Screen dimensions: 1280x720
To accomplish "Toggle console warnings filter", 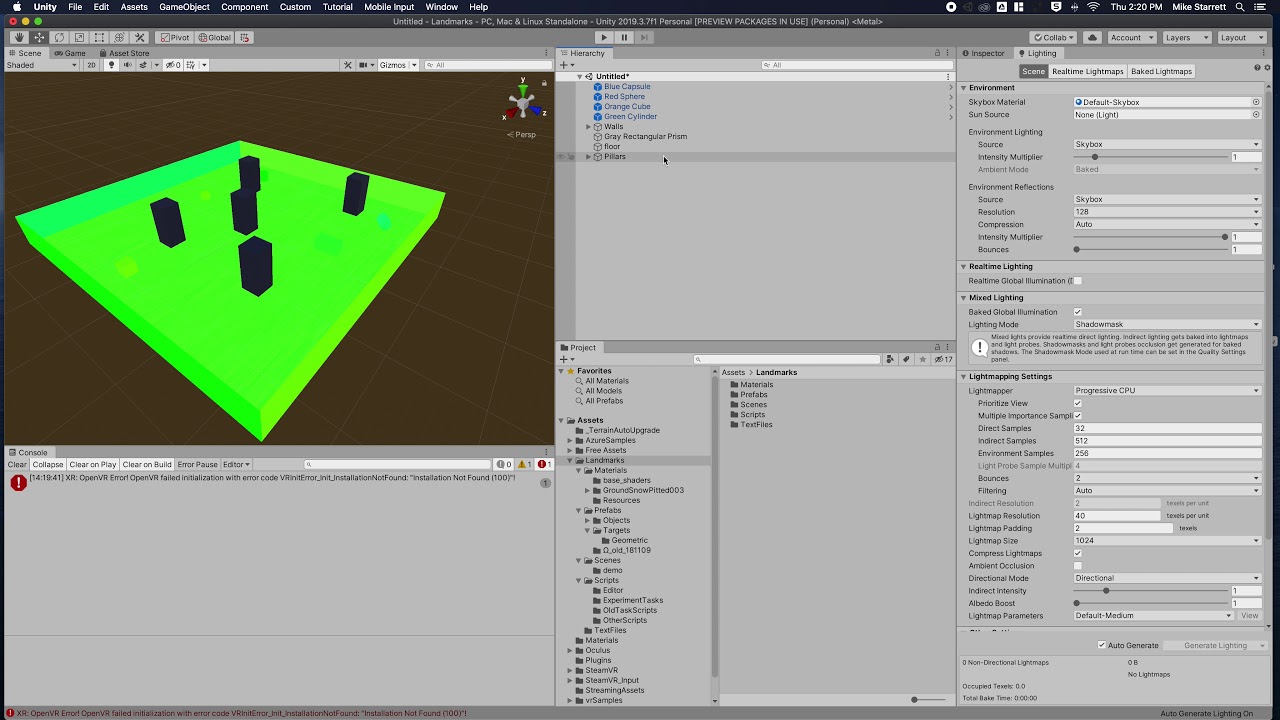I will [x=524, y=464].
